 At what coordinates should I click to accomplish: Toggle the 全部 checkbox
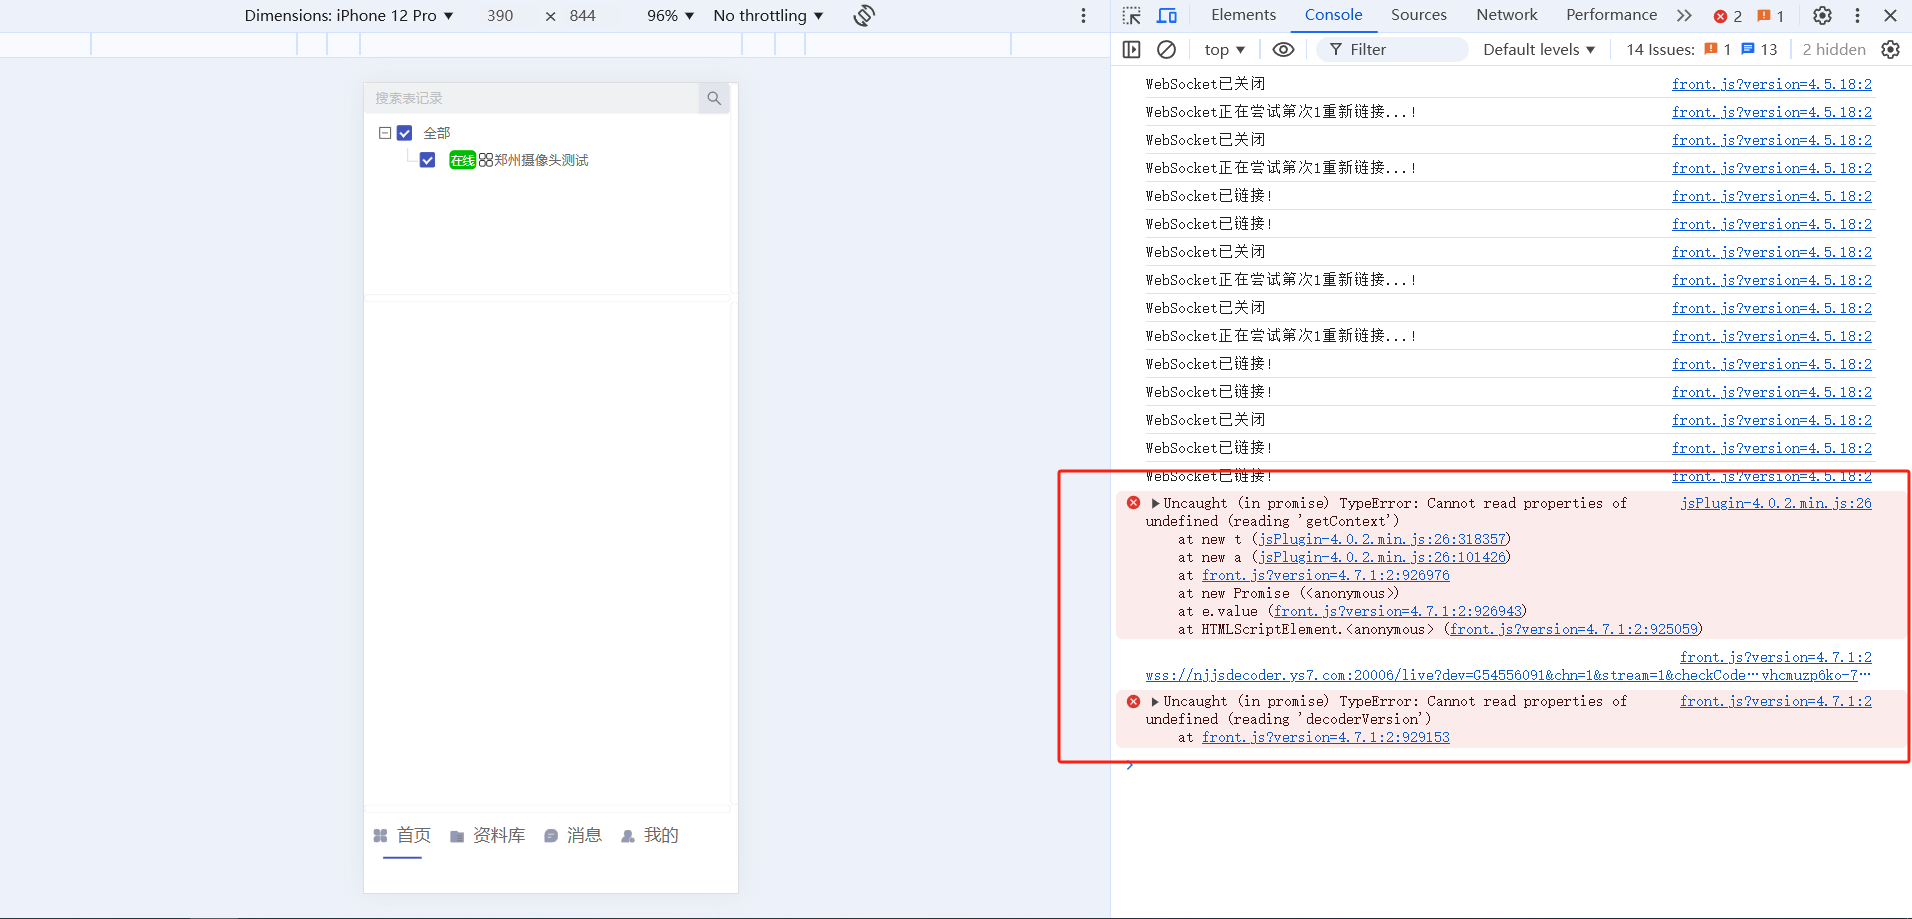(405, 133)
